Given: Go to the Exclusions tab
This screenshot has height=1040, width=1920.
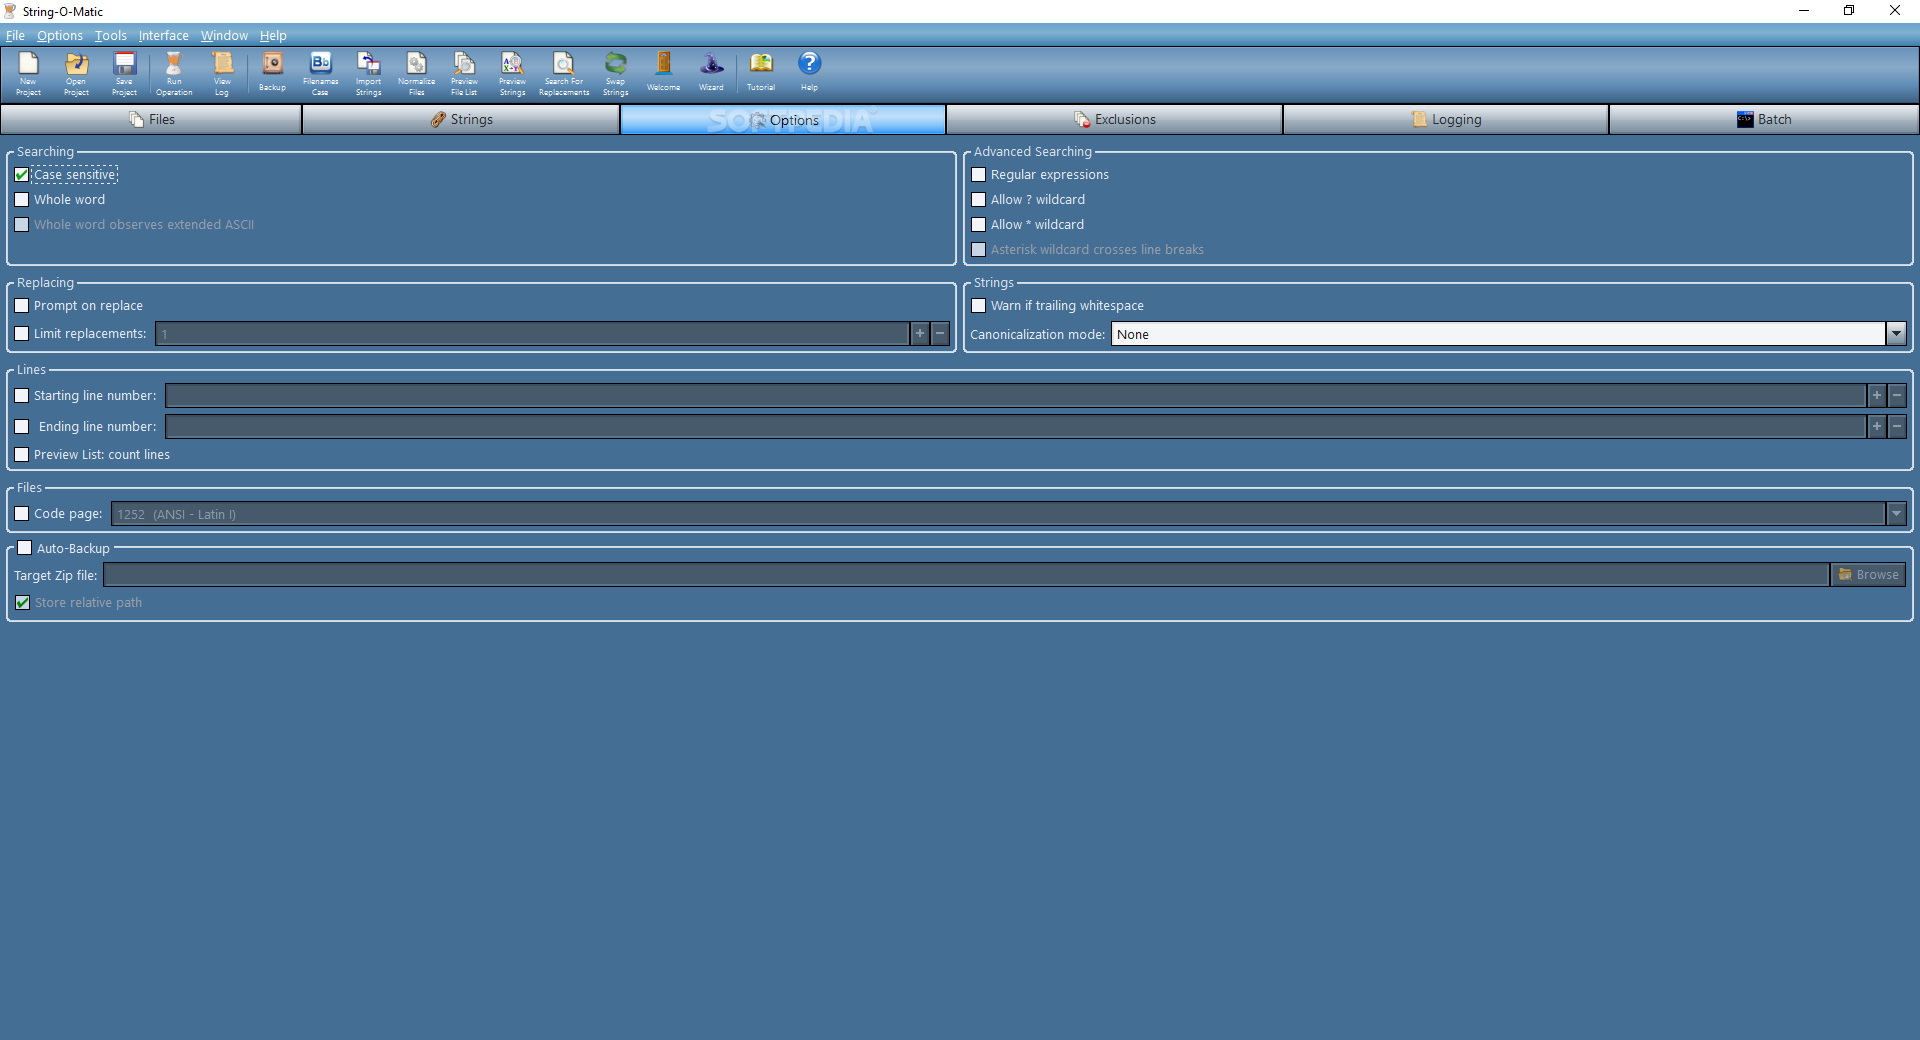Looking at the screenshot, I should 1114,120.
